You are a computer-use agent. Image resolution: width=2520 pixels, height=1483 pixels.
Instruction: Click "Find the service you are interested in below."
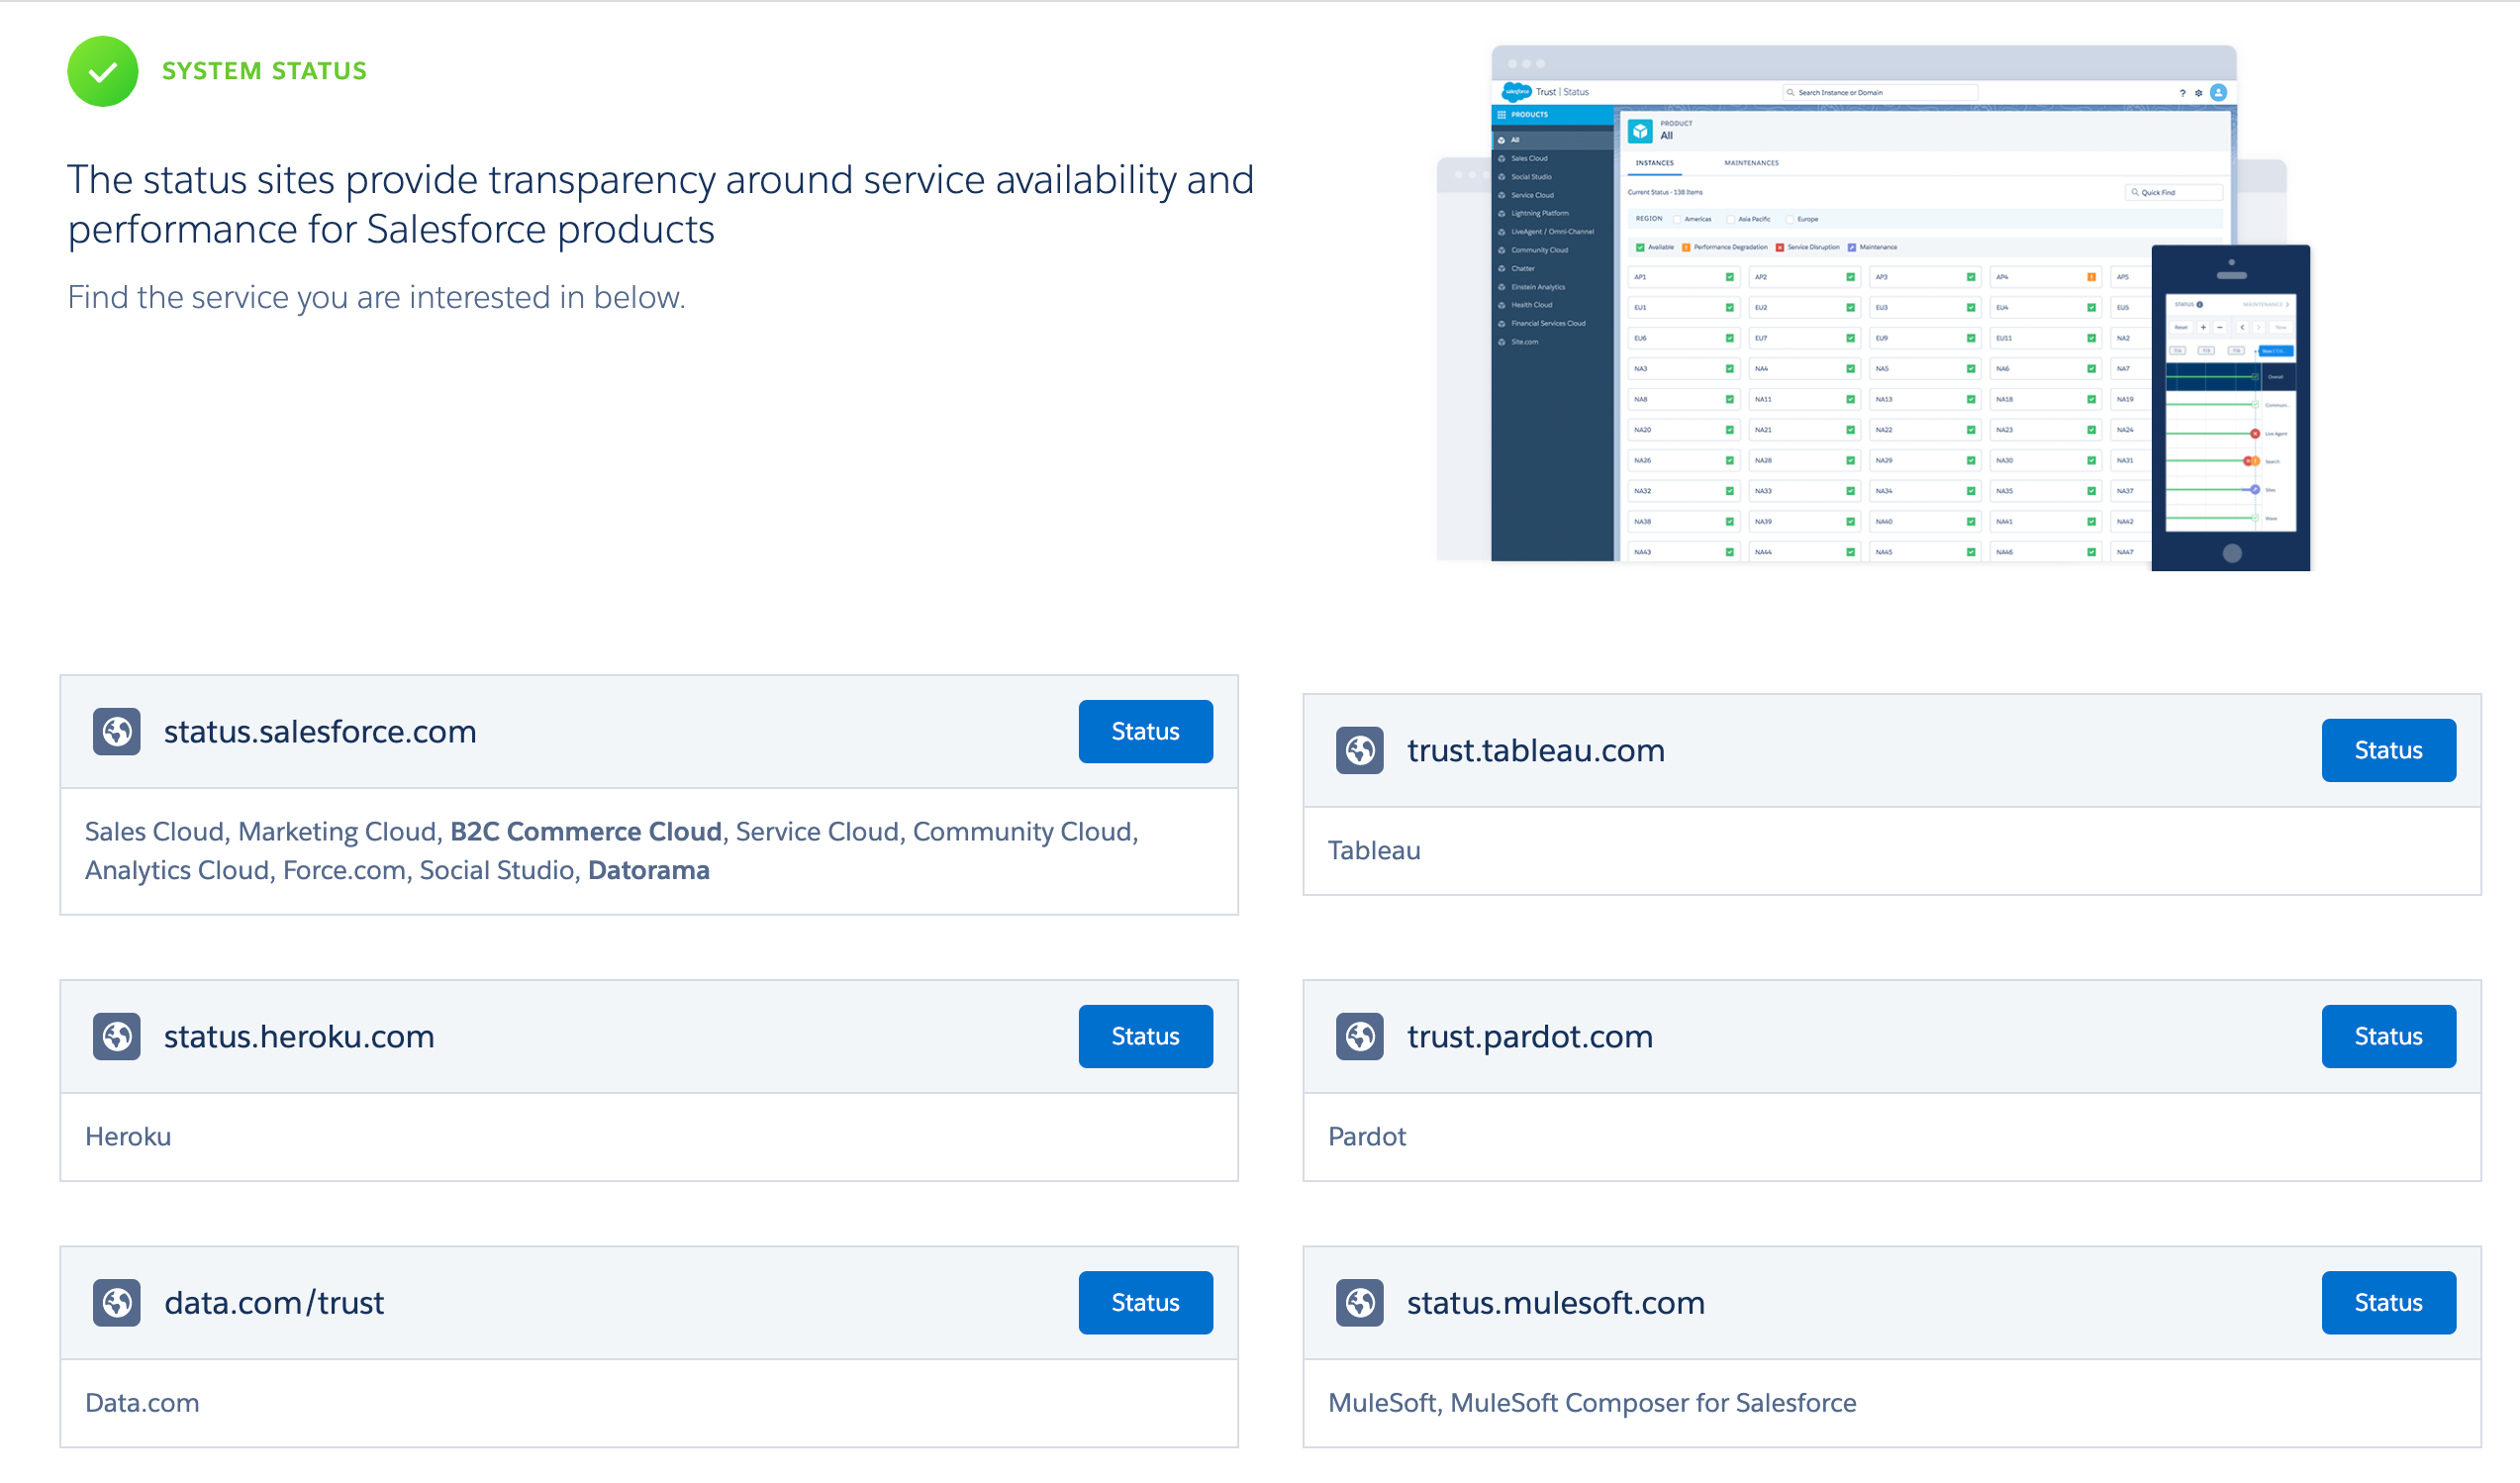(377, 297)
